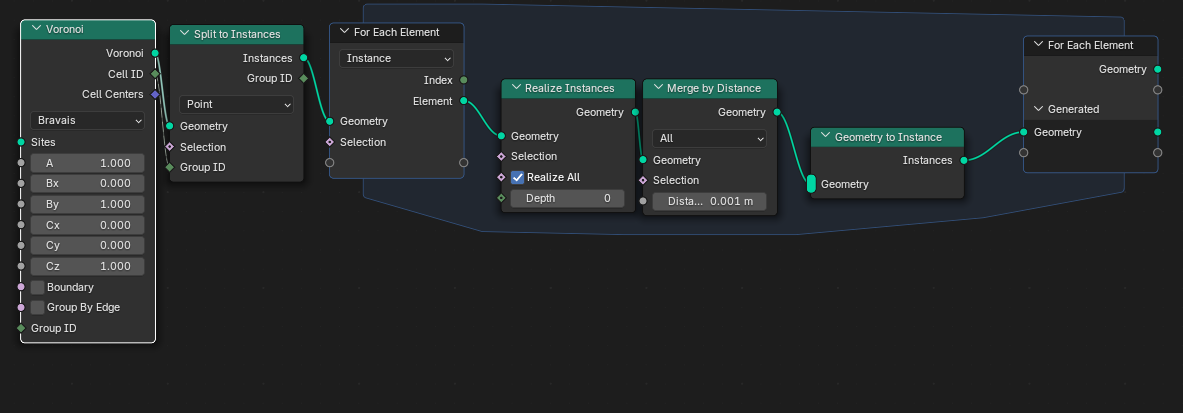Viewport: 1183px width, 413px height.
Task: Click the Generated Geometry input socket
Action: 1024,132
